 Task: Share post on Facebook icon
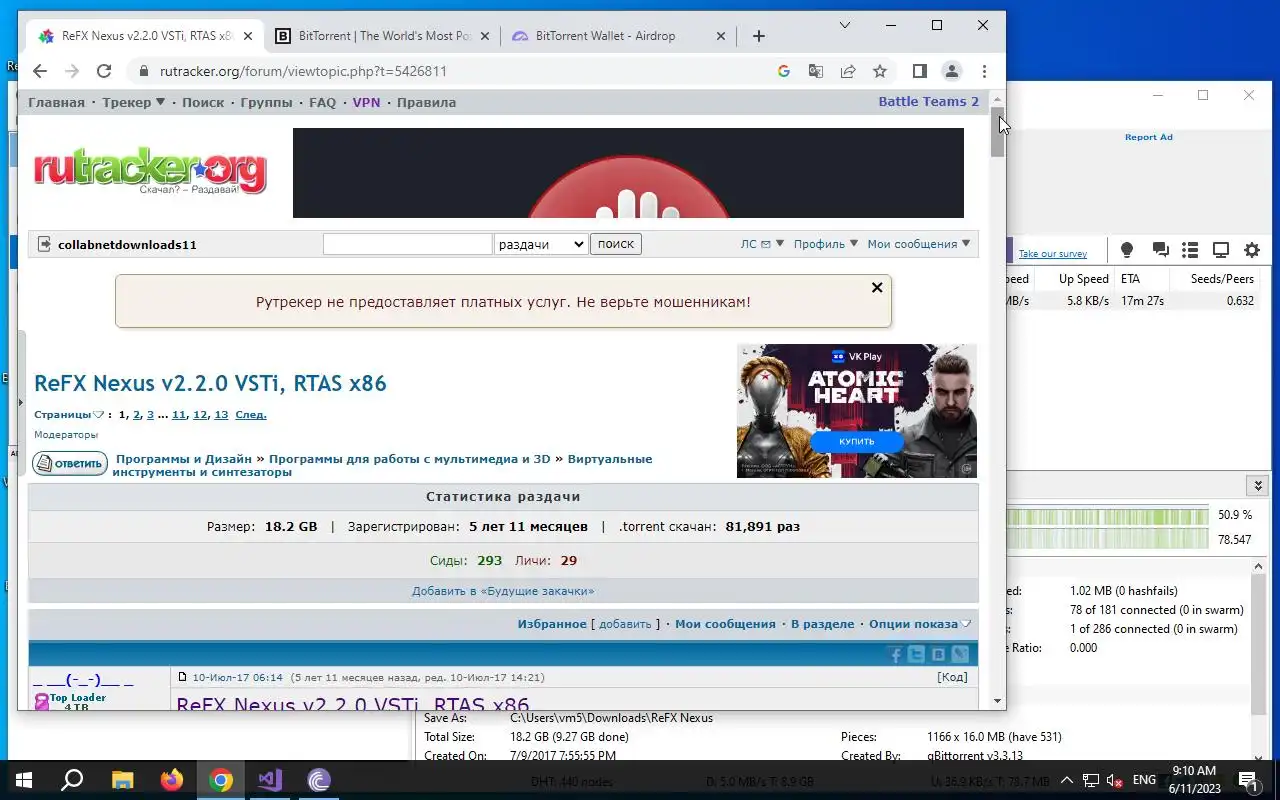pyautogui.click(x=896, y=655)
